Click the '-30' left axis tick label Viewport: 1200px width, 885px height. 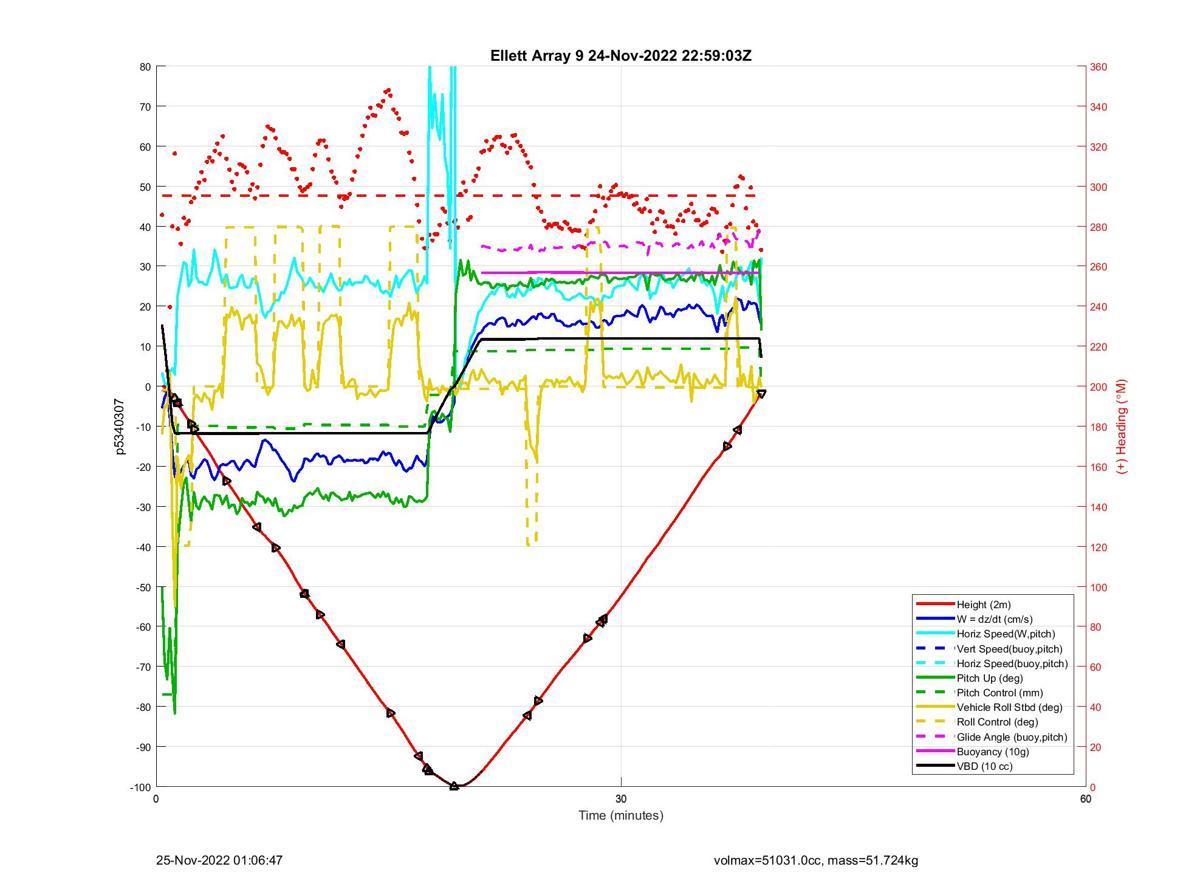click(143, 507)
